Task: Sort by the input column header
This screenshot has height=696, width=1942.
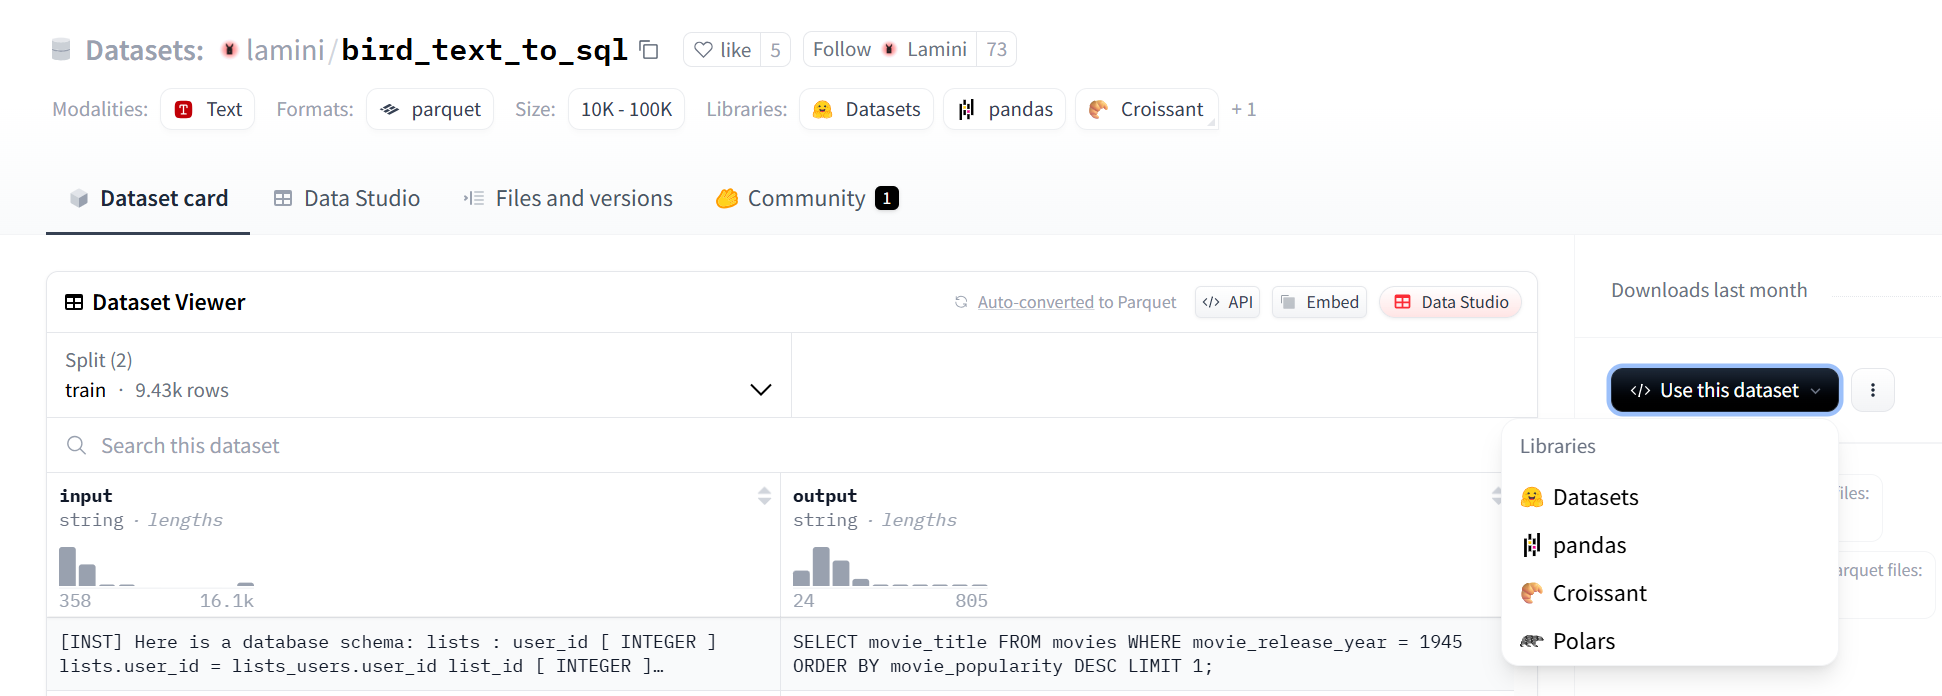Action: pyautogui.click(x=86, y=496)
